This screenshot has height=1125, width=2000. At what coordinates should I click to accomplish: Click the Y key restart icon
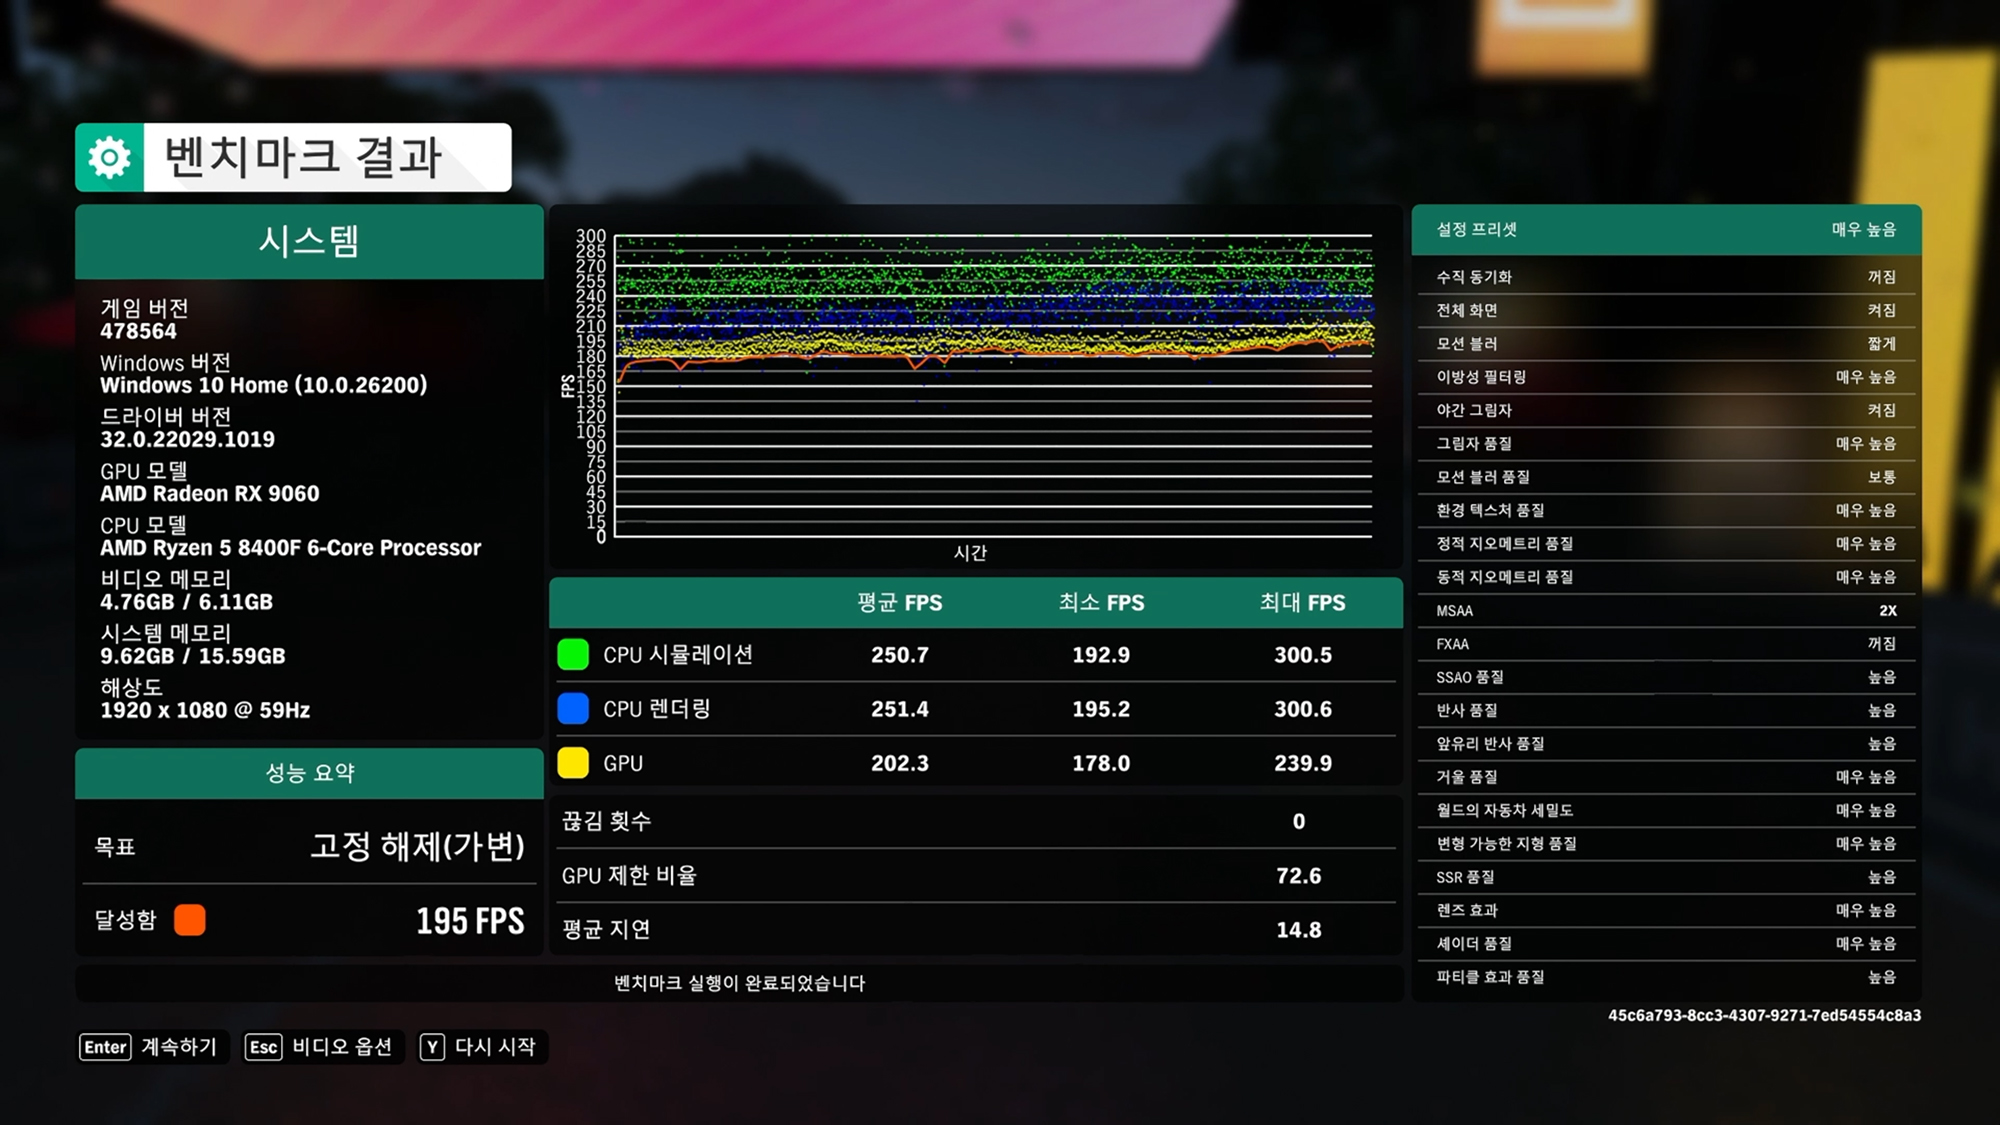pyautogui.click(x=432, y=1047)
